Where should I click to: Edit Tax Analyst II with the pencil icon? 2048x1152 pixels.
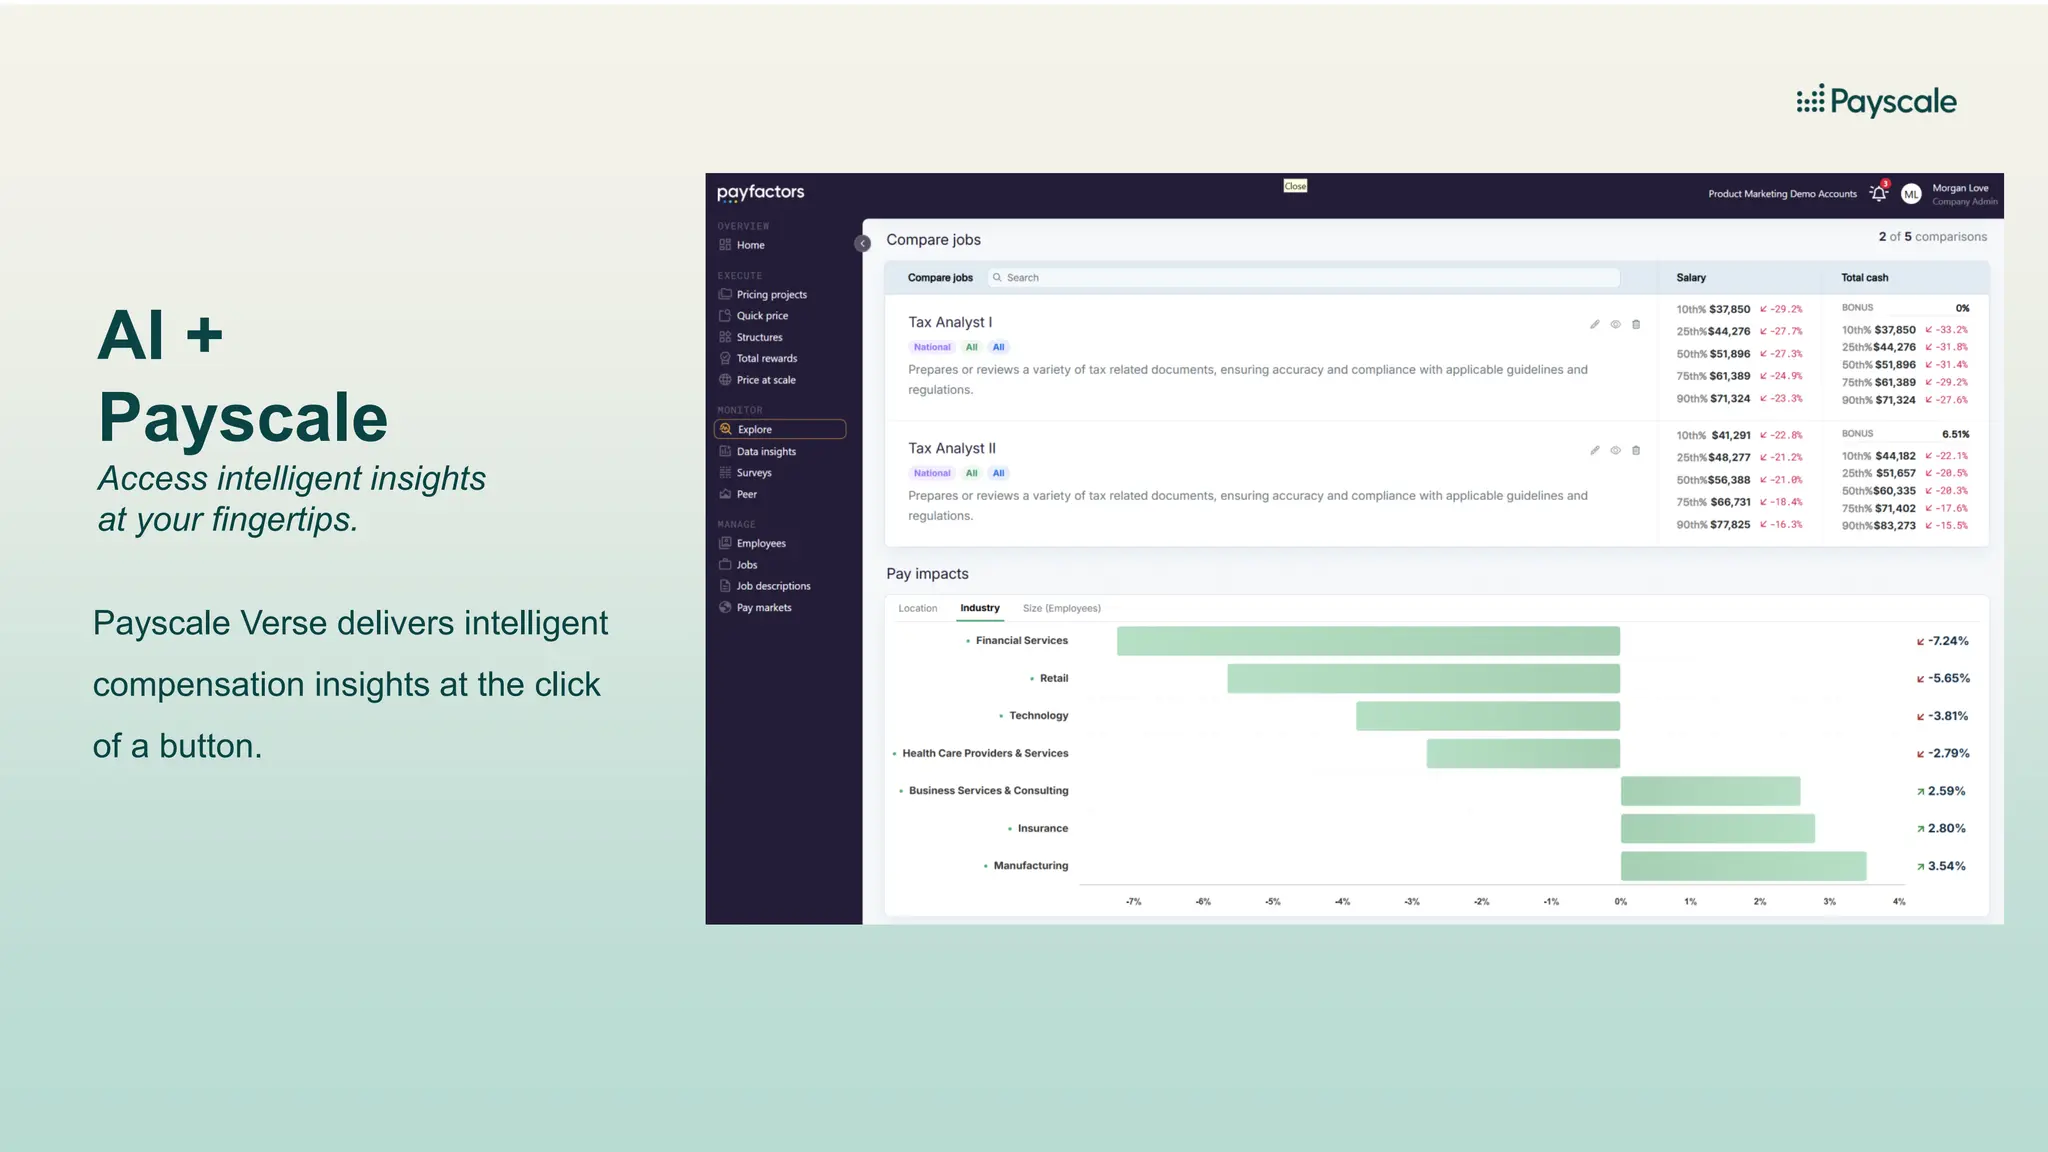tap(1595, 450)
